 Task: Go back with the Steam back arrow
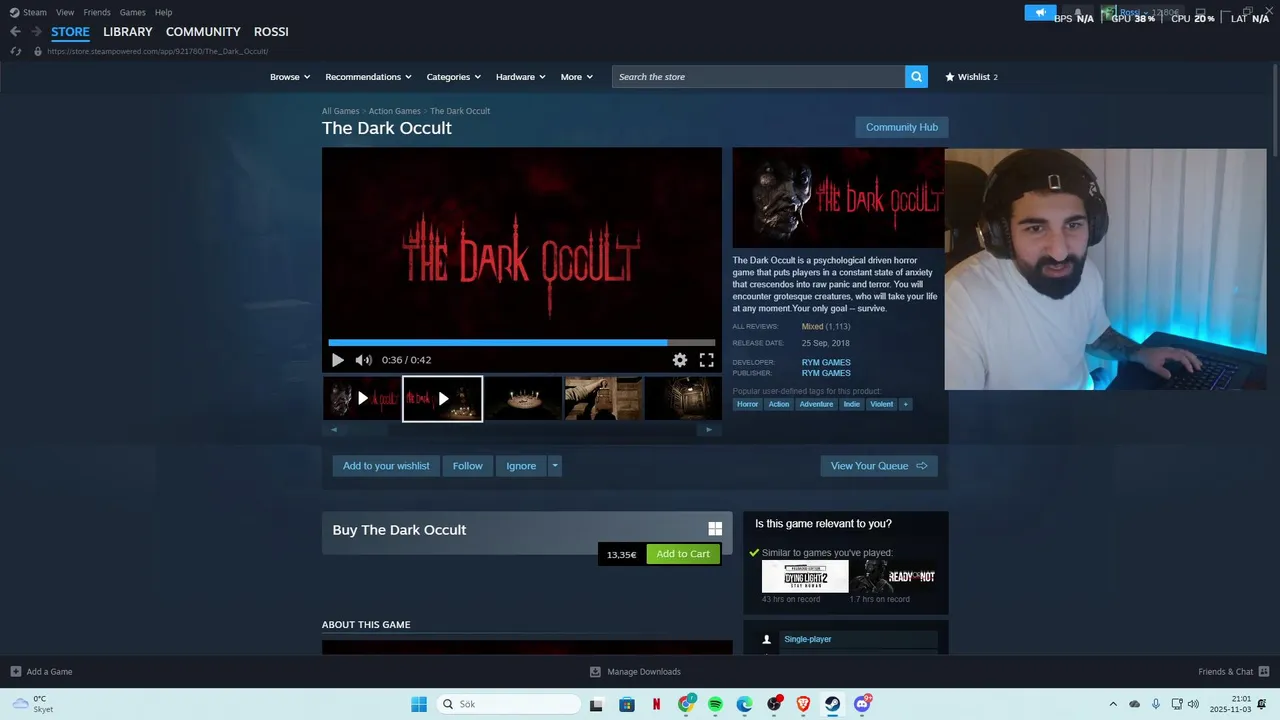[15, 32]
